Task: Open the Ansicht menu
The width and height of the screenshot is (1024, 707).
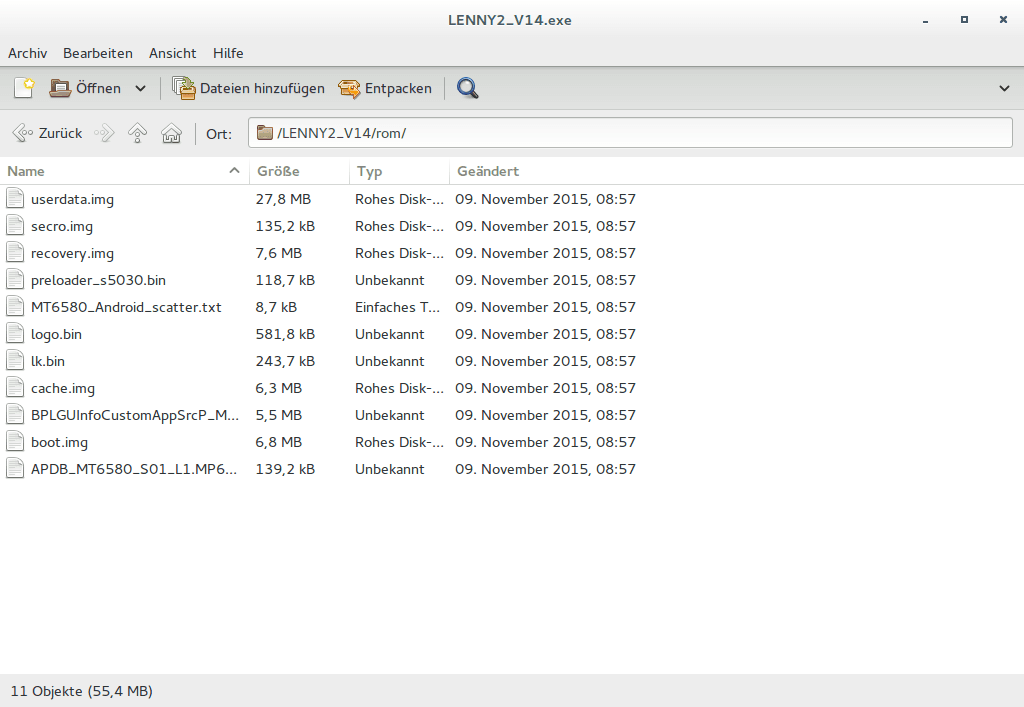Action: [173, 53]
